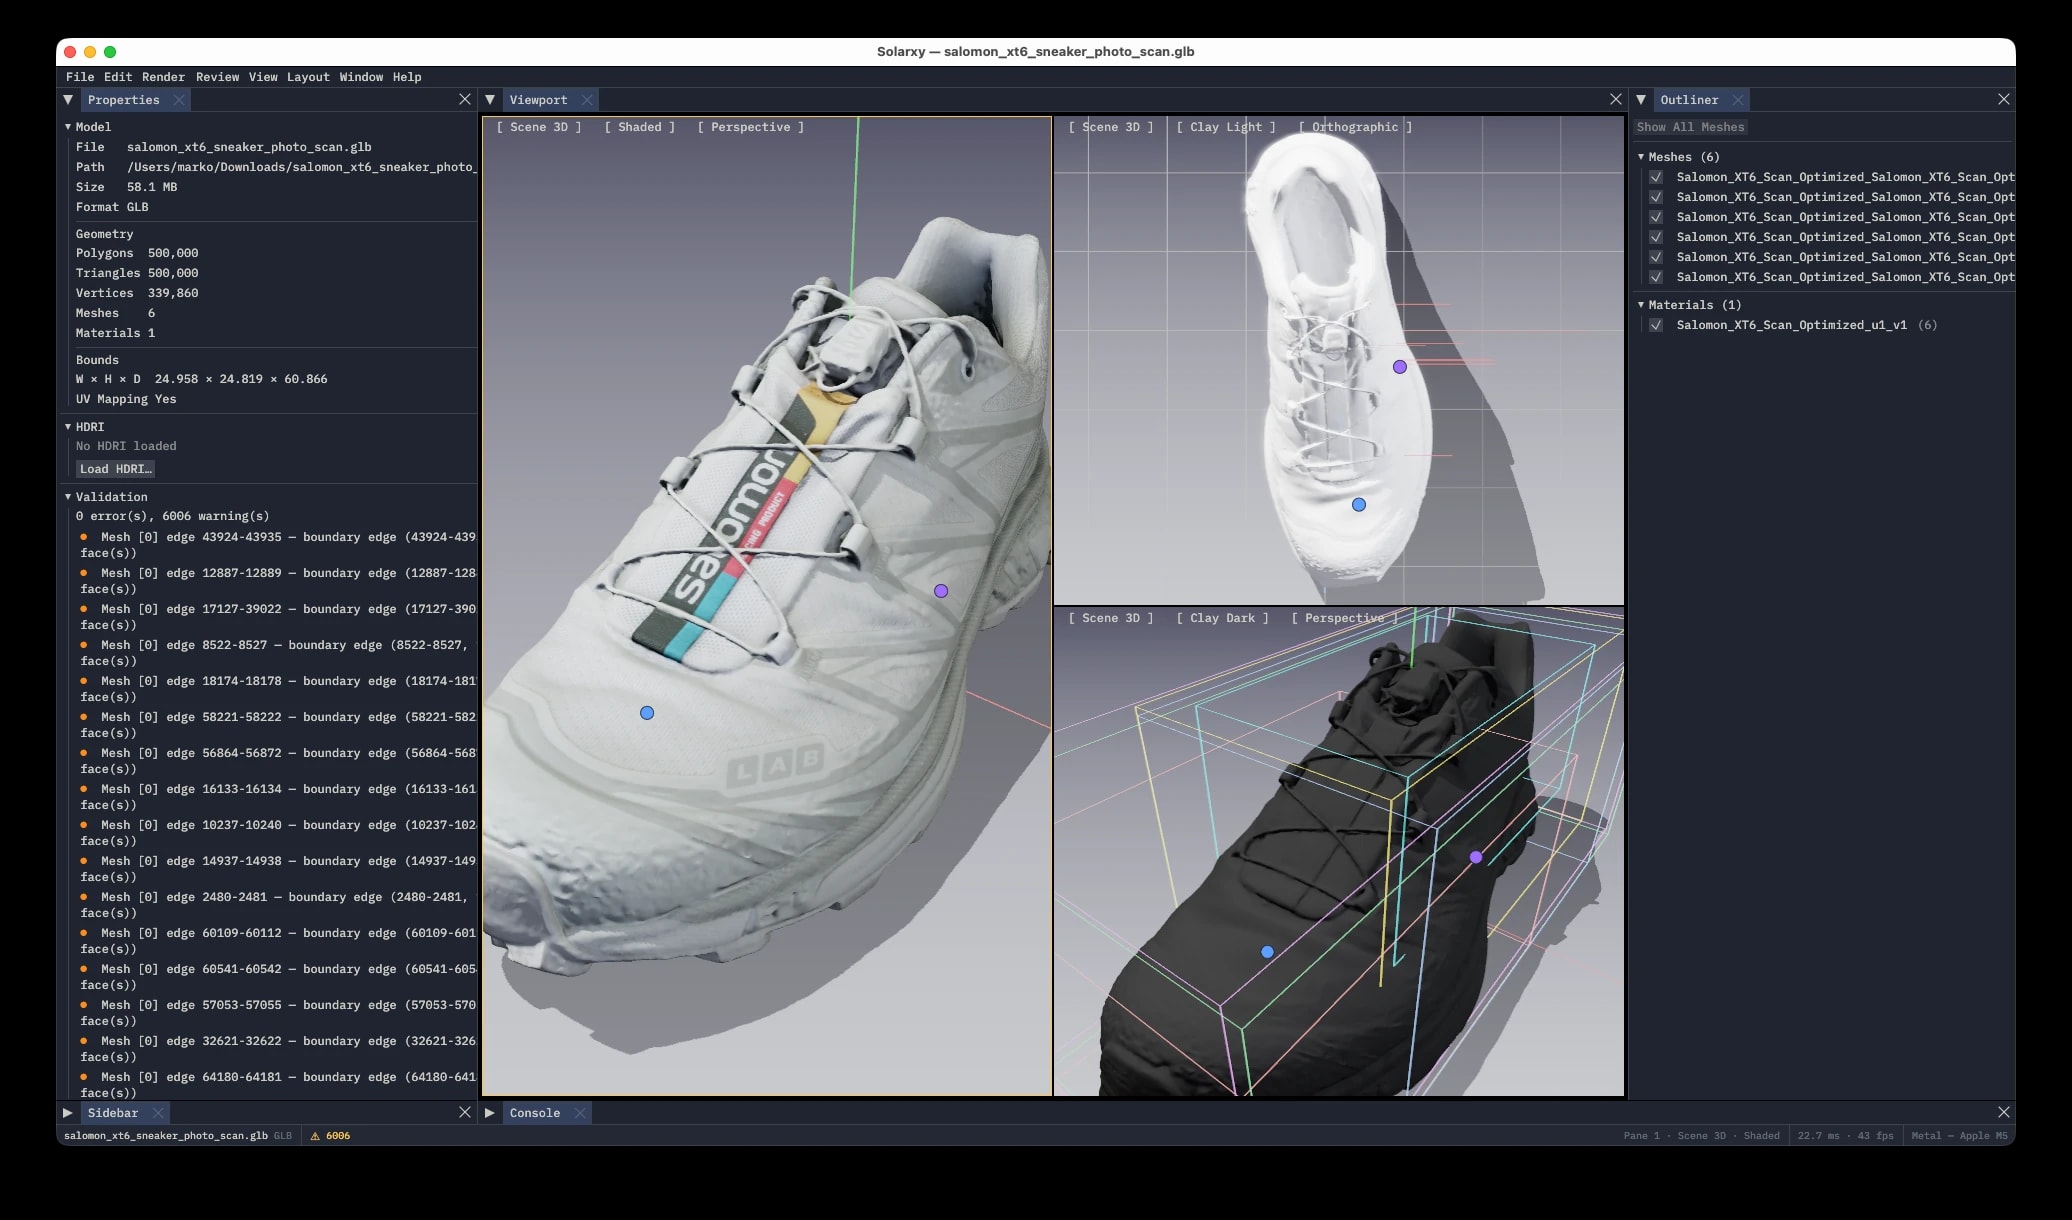2072x1220 pixels.
Task: Open the Clay Dark display mode dropdown
Action: (1223, 618)
